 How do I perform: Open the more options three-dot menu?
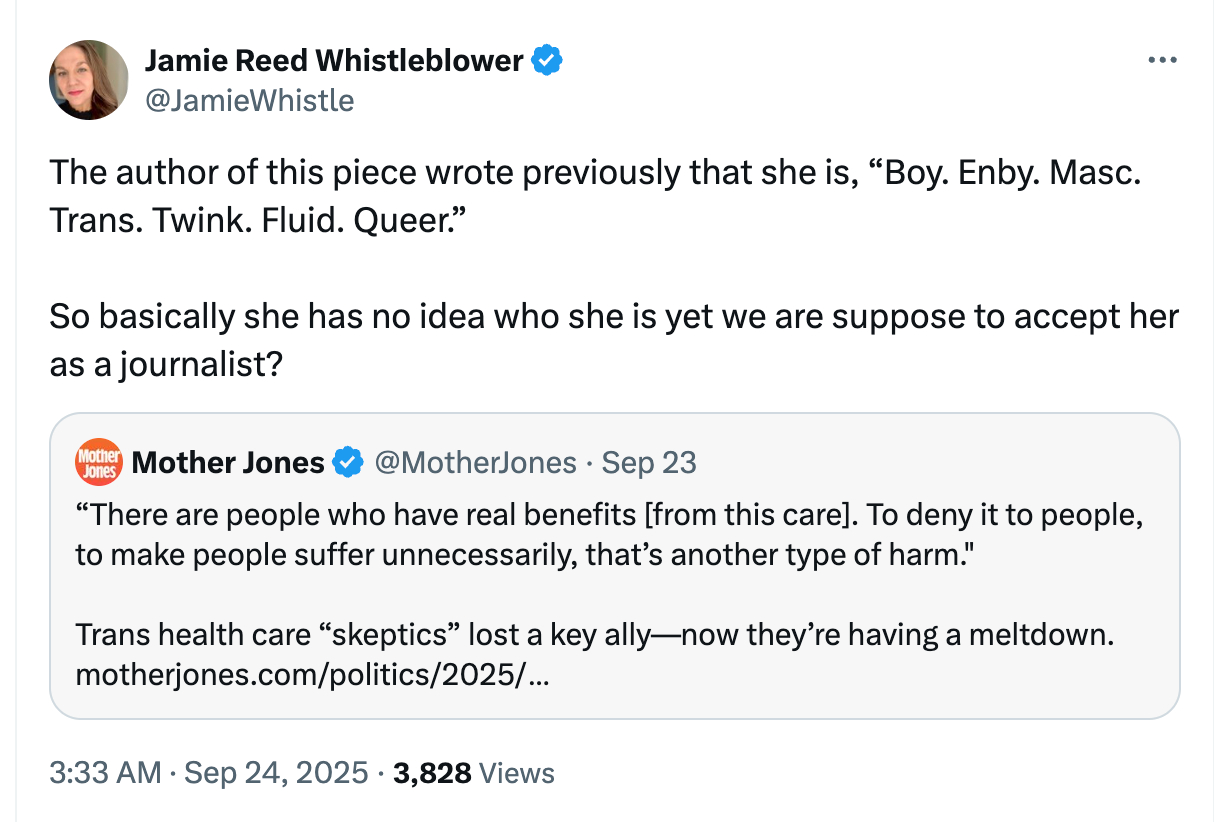coord(1162,61)
